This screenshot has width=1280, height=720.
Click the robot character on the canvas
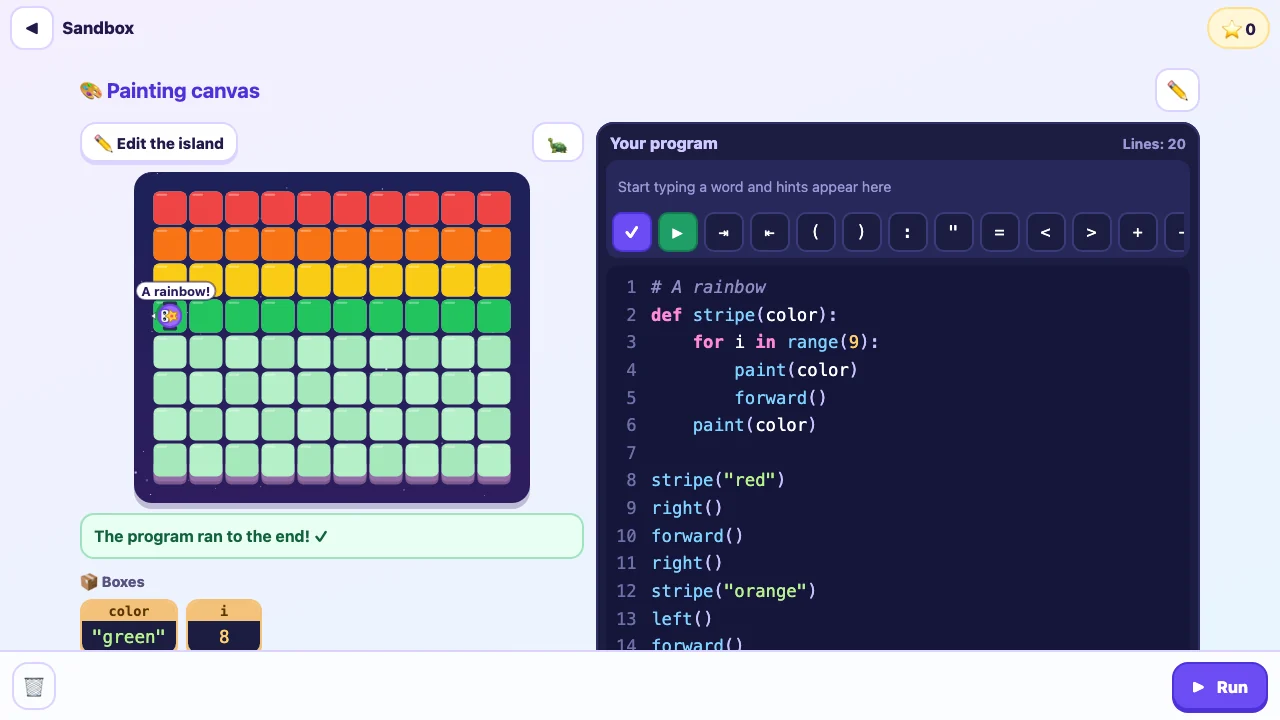tap(170, 316)
